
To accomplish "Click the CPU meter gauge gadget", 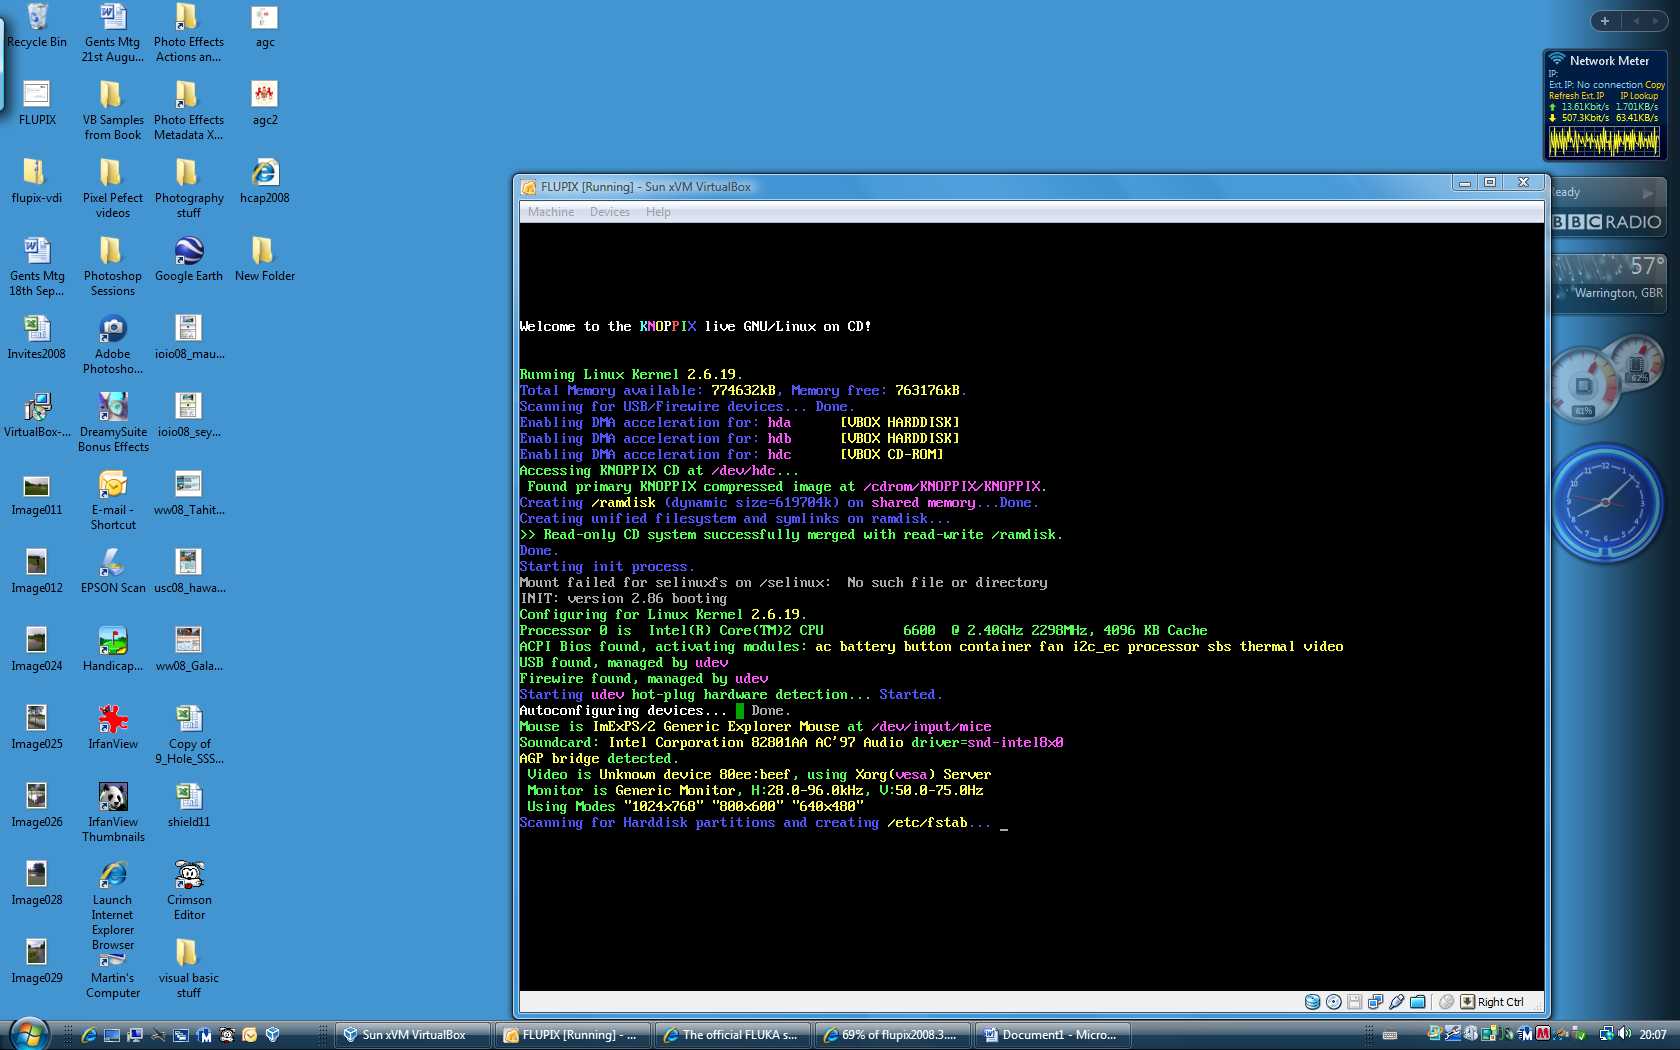I will 1585,385.
